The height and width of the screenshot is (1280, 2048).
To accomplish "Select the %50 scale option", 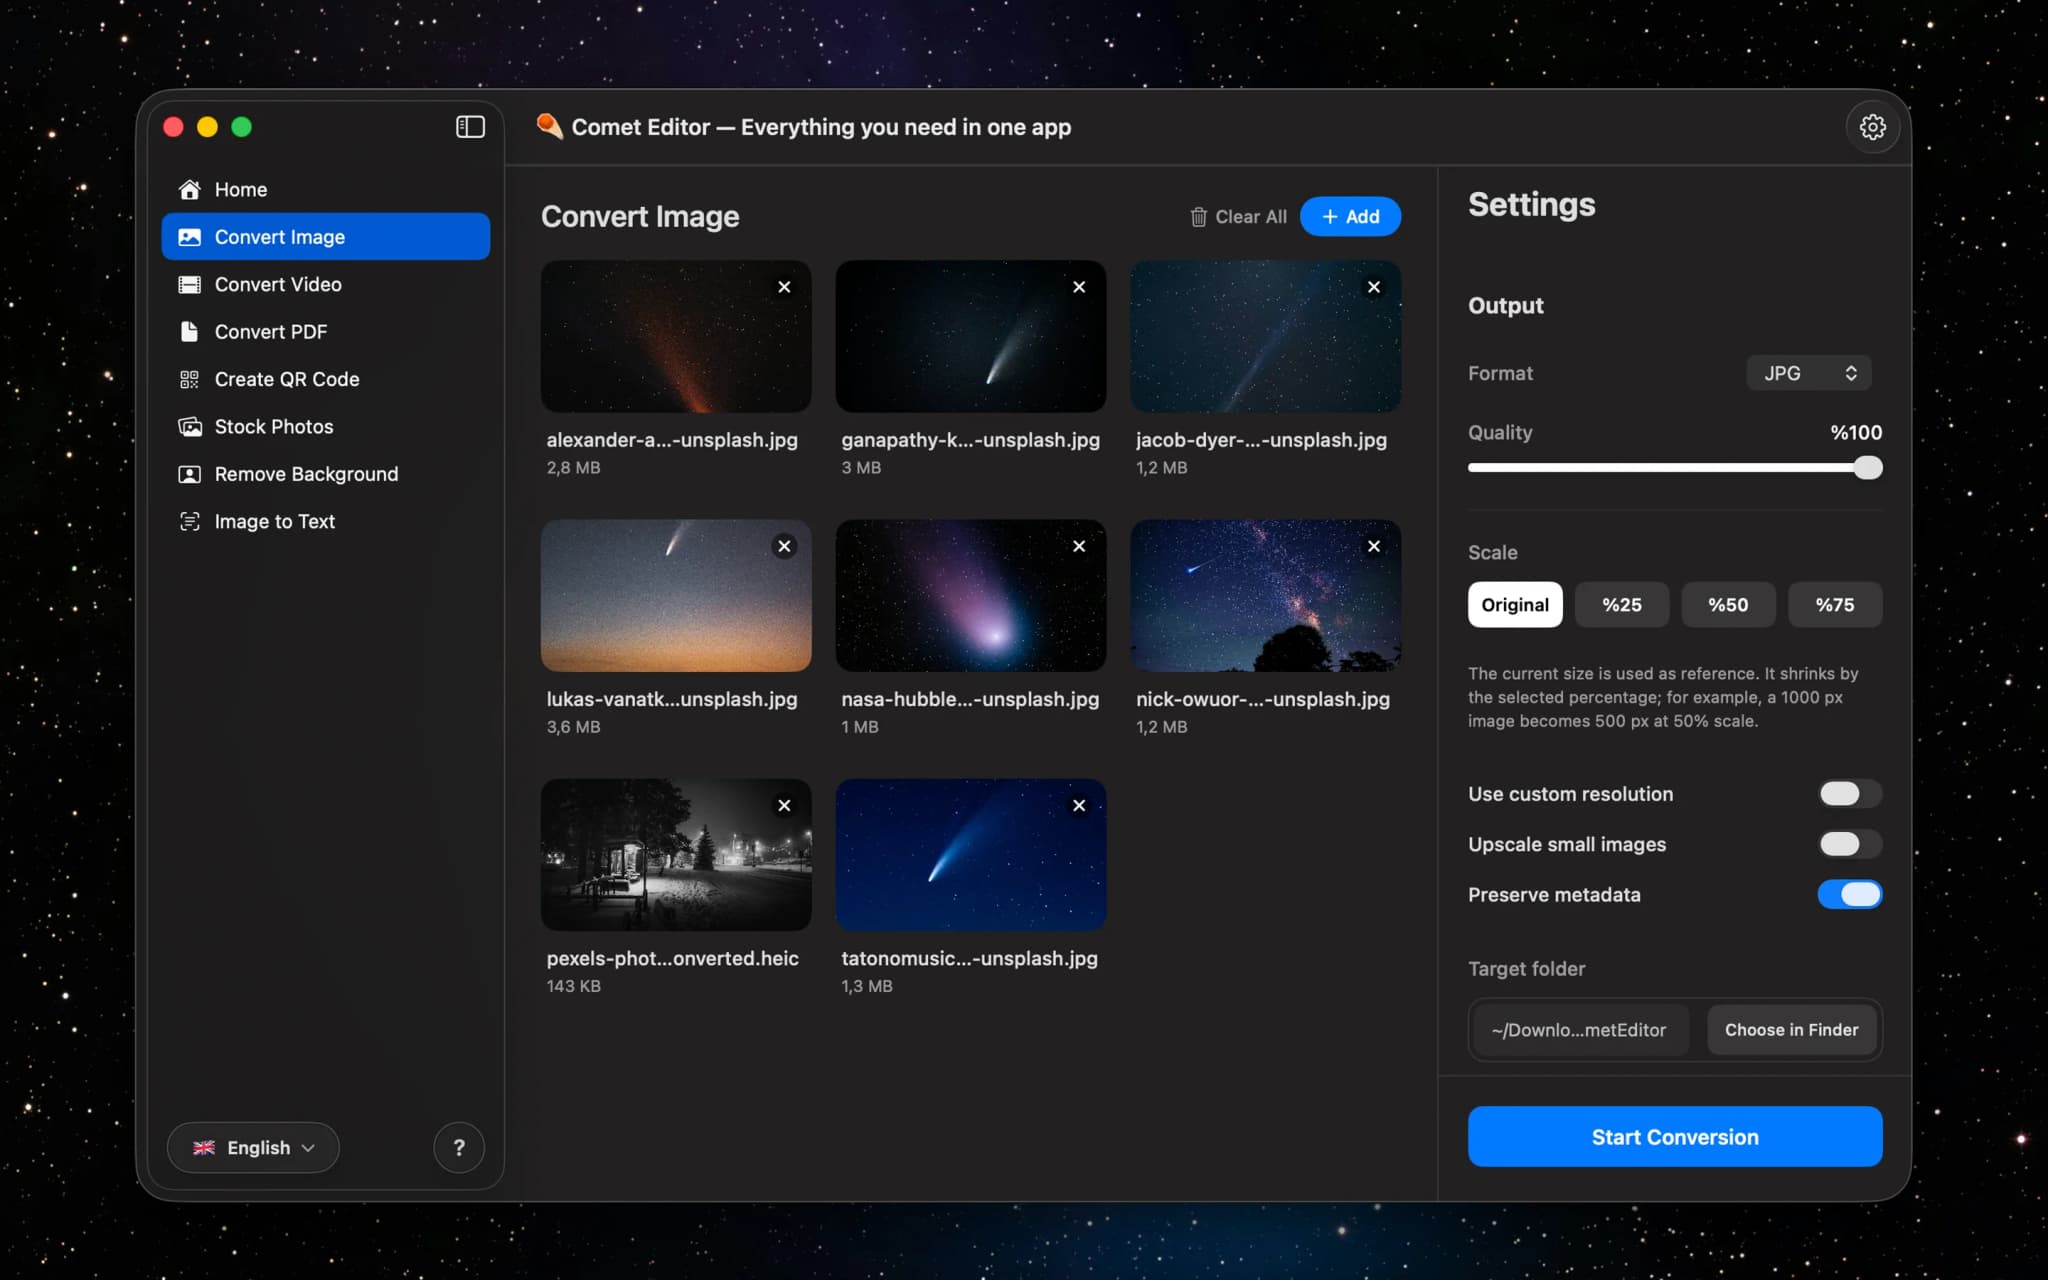I will pyautogui.click(x=1728, y=604).
